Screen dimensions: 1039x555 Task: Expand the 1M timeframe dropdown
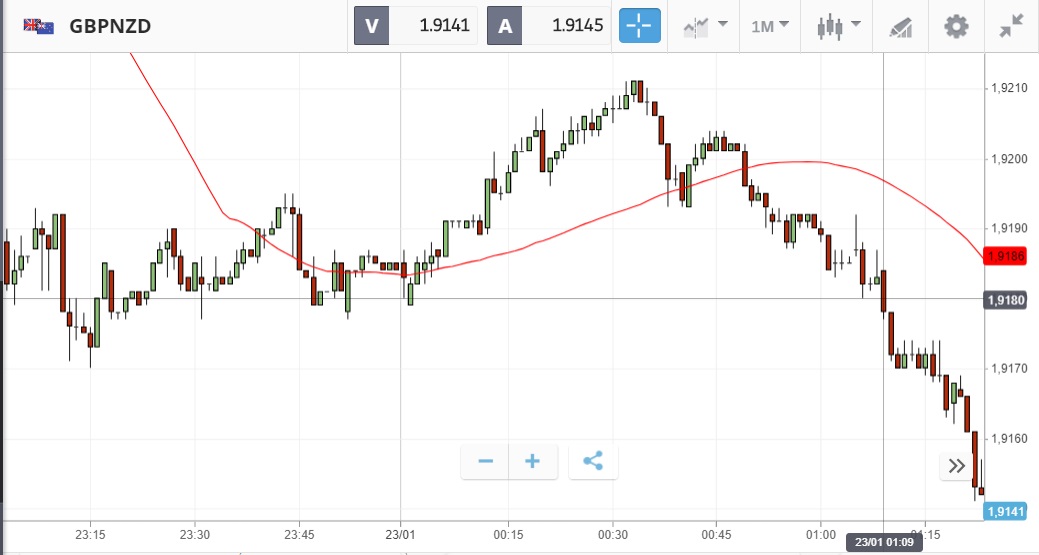(x=770, y=26)
